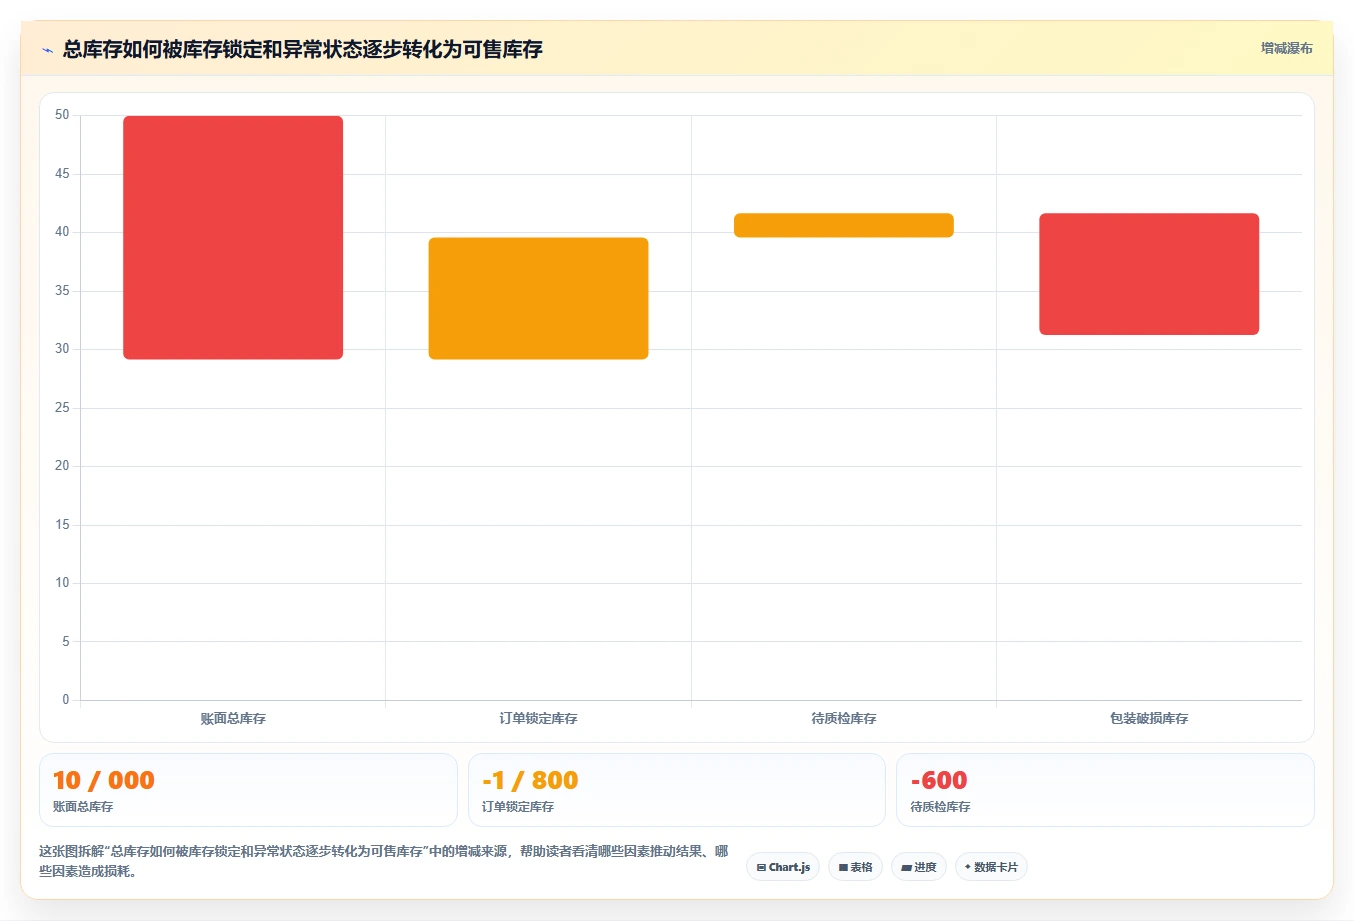Image resolution: width=1354 pixels, height=921 pixels.
Task: Click the chart title 总库存如何被库存锁定…
Action: (x=302, y=49)
